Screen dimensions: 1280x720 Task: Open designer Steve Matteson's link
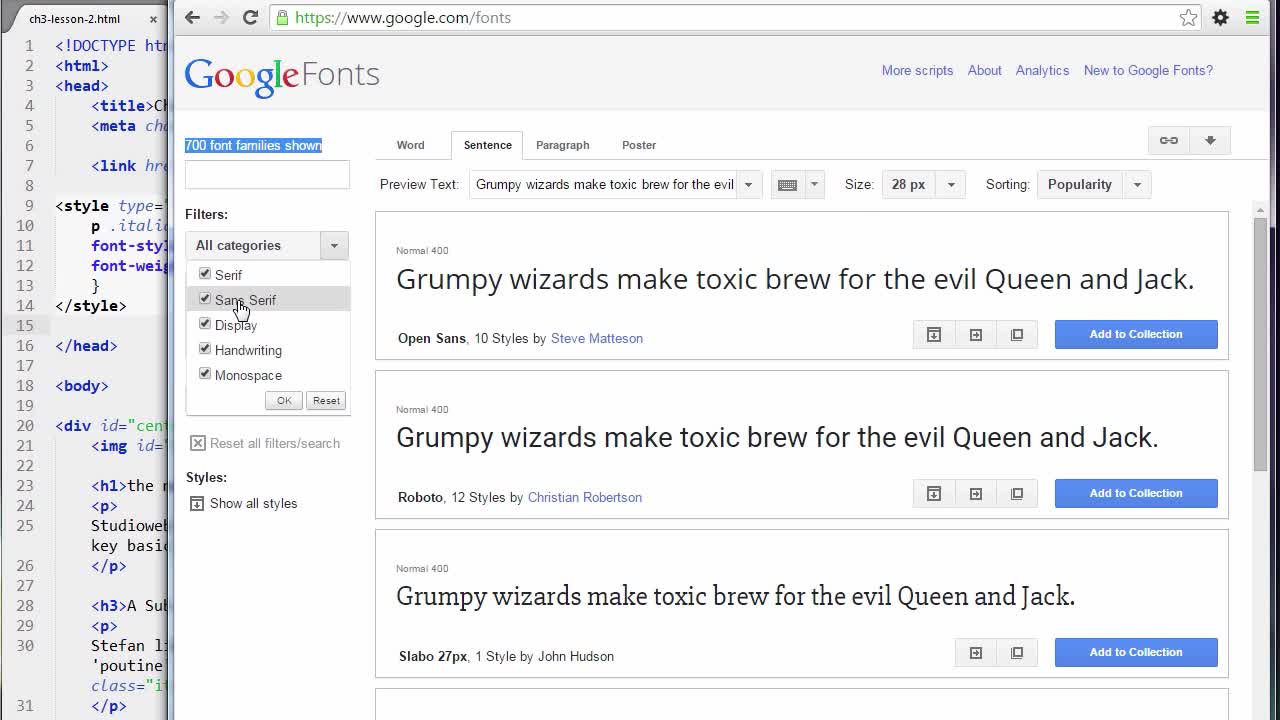pyautogui.click(x=597, y=339)
